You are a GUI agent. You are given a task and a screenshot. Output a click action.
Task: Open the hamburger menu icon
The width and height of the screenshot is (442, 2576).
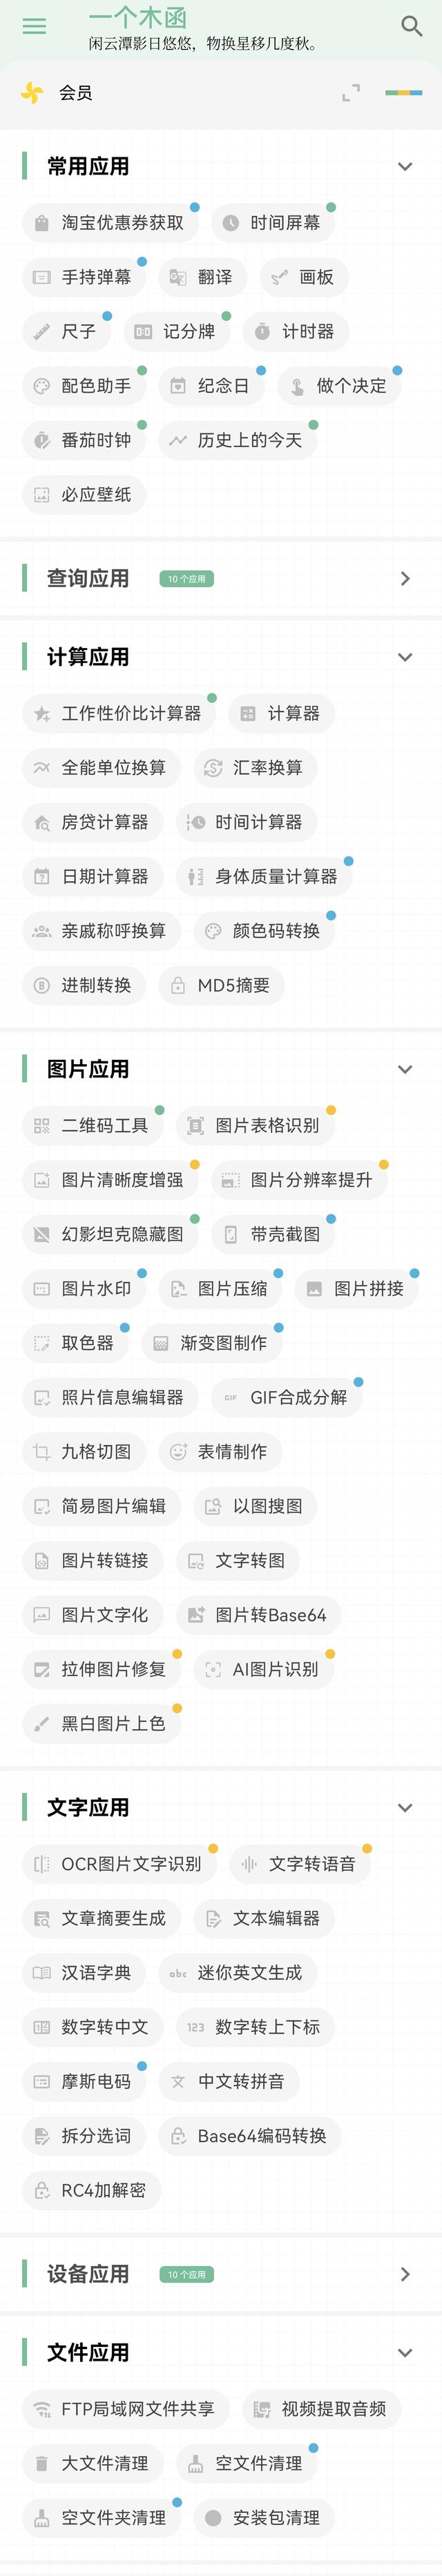point(34,26)
